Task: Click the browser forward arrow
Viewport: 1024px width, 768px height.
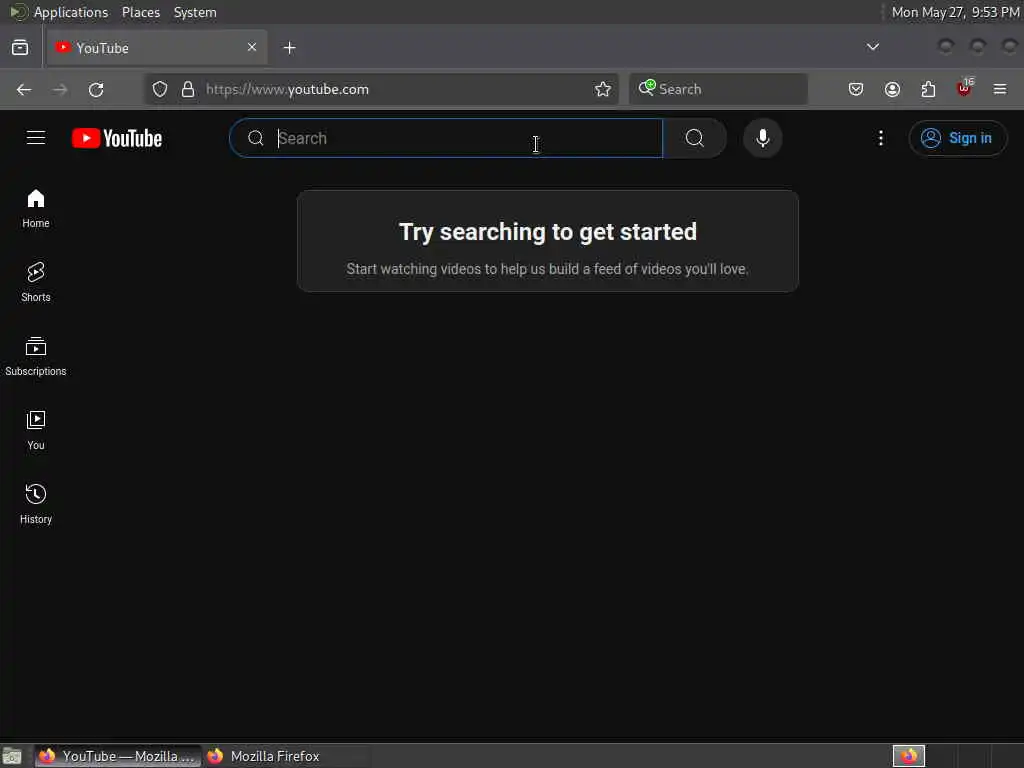Action: (60, 89)
